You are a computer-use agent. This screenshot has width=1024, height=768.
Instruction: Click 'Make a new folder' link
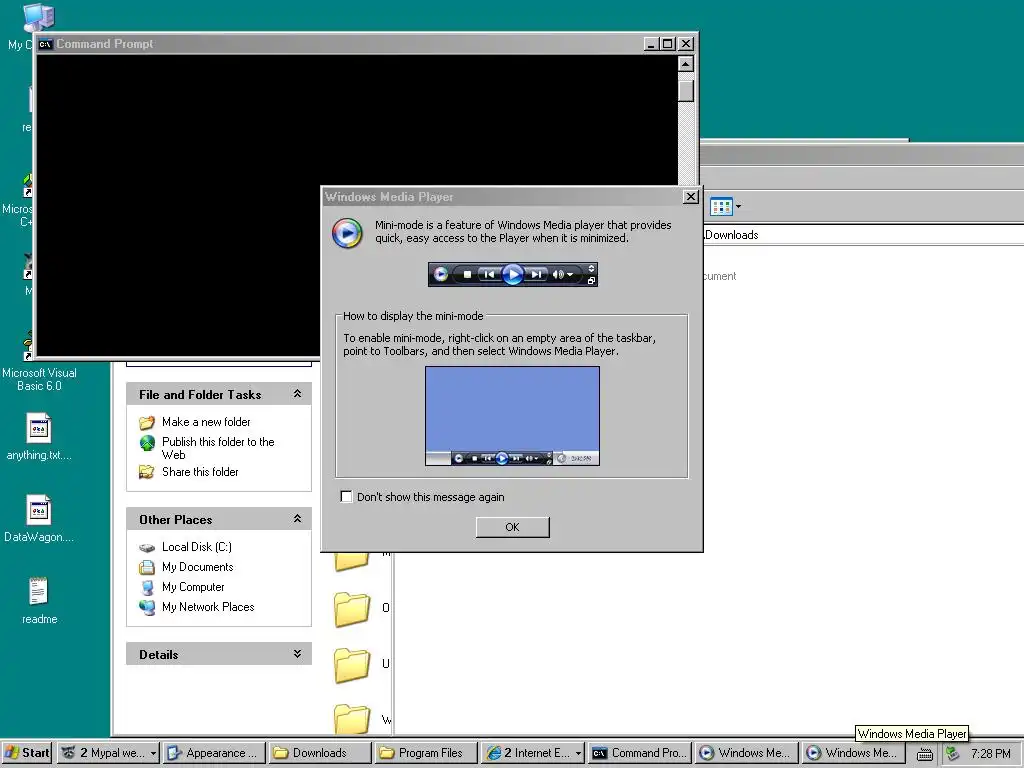pyautogui.click(x=206, y=422)
